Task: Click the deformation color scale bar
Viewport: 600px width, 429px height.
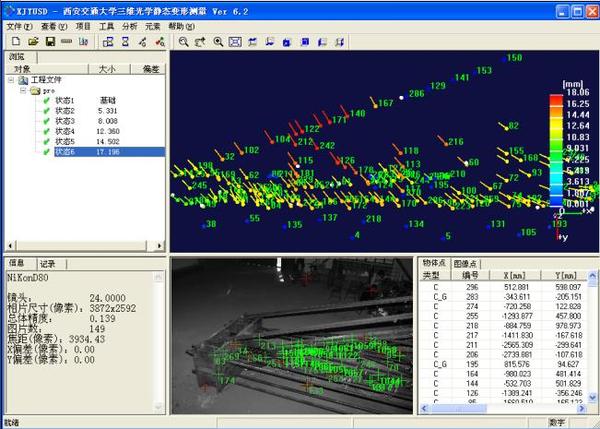Action: [556, 151]
